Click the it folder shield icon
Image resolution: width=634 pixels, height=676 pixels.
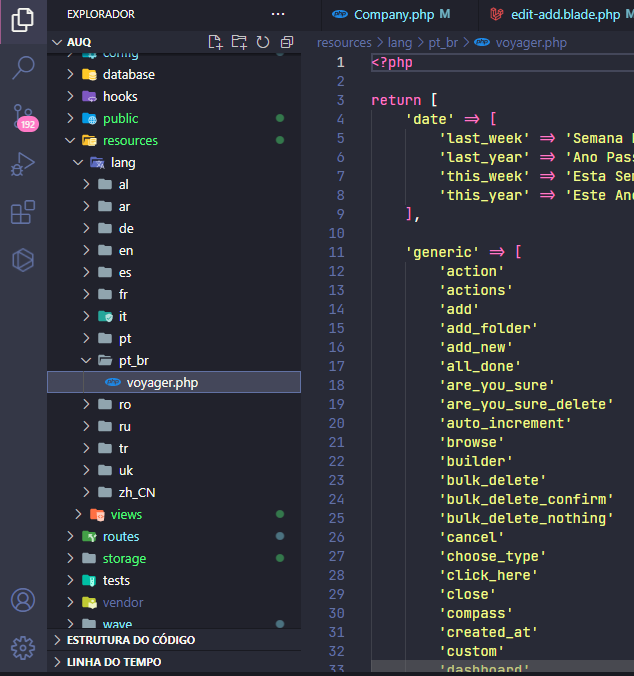(105, 316)
